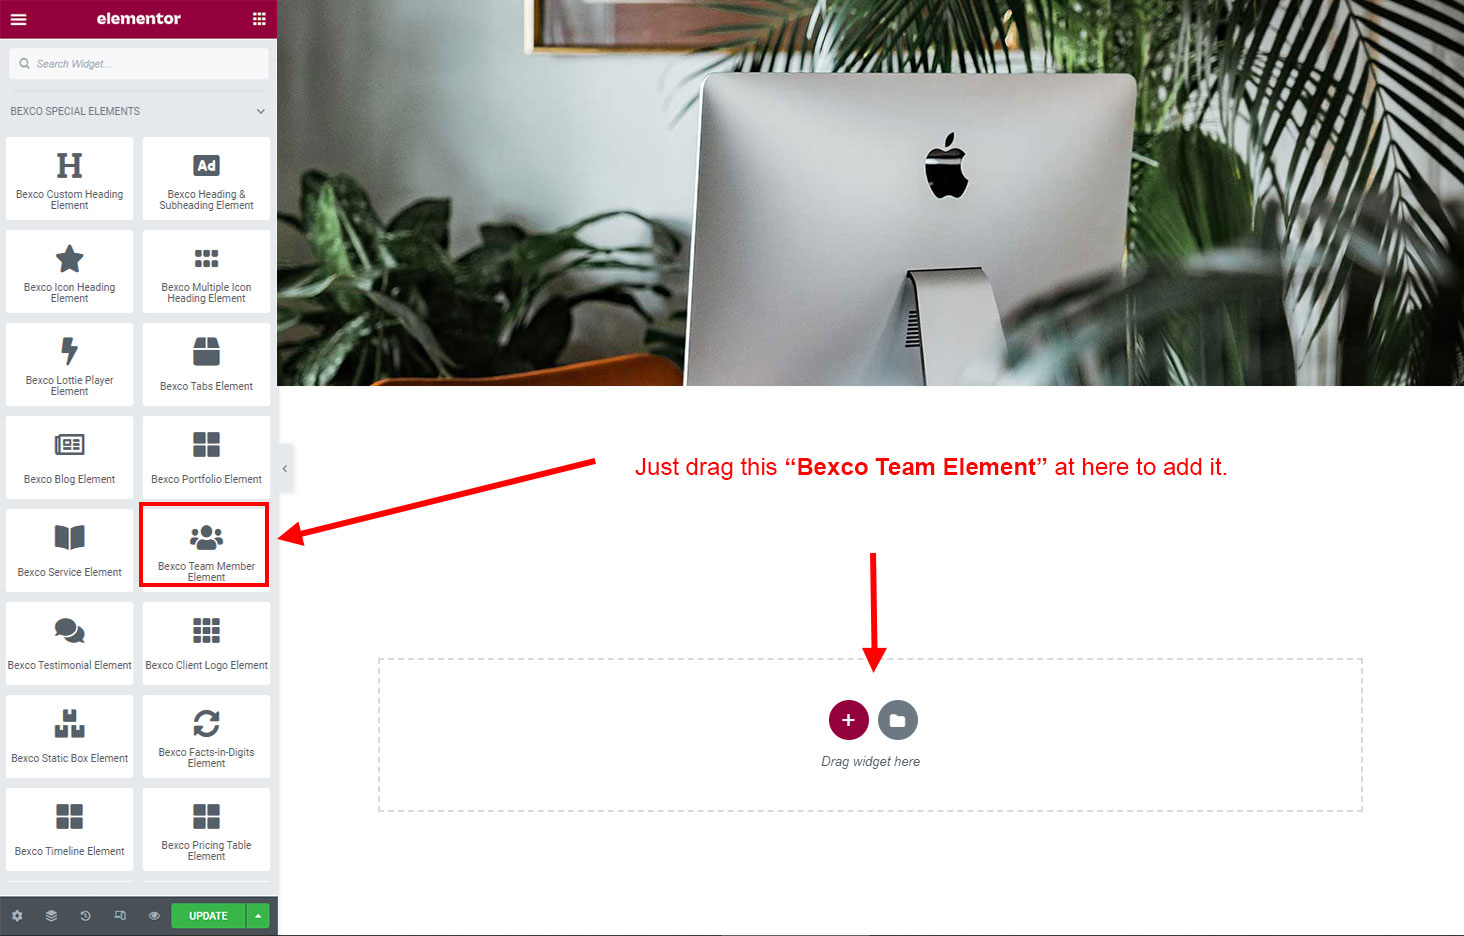Open the Navigator layers icon
Screen dimensions: 1464x936
pyautogui.click(x=51, y=916)
